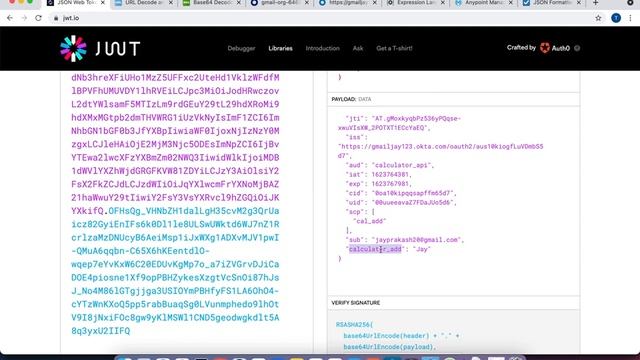
Task: Click the "exp": 1623767981 line
Action: pos(379,184)
